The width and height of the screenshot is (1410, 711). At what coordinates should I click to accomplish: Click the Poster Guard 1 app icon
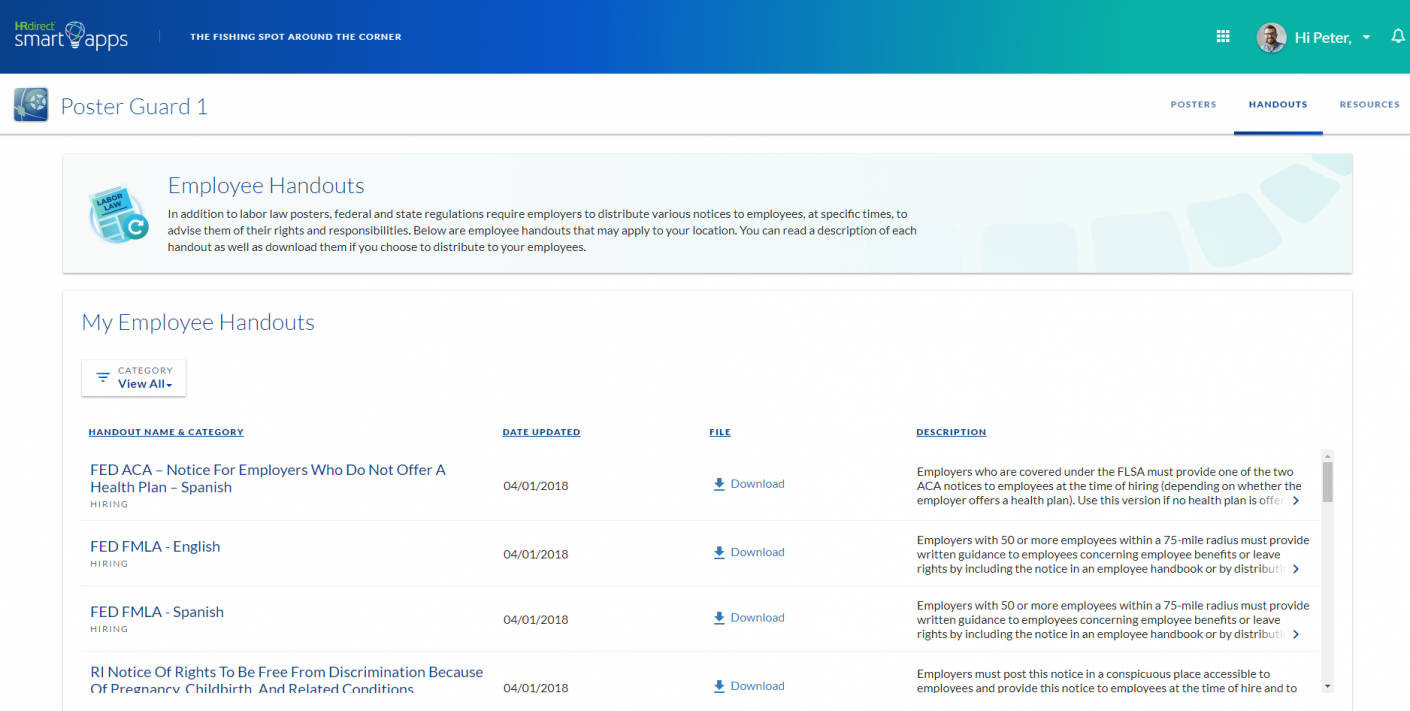coord(29,104)
